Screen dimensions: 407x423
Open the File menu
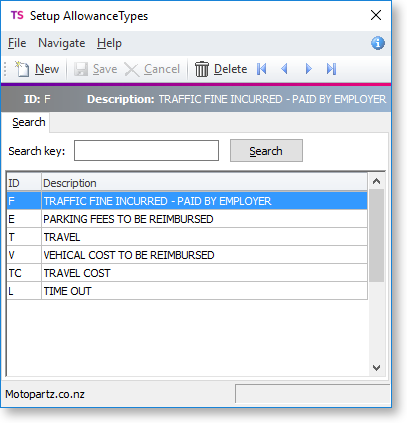coord(17,43)
